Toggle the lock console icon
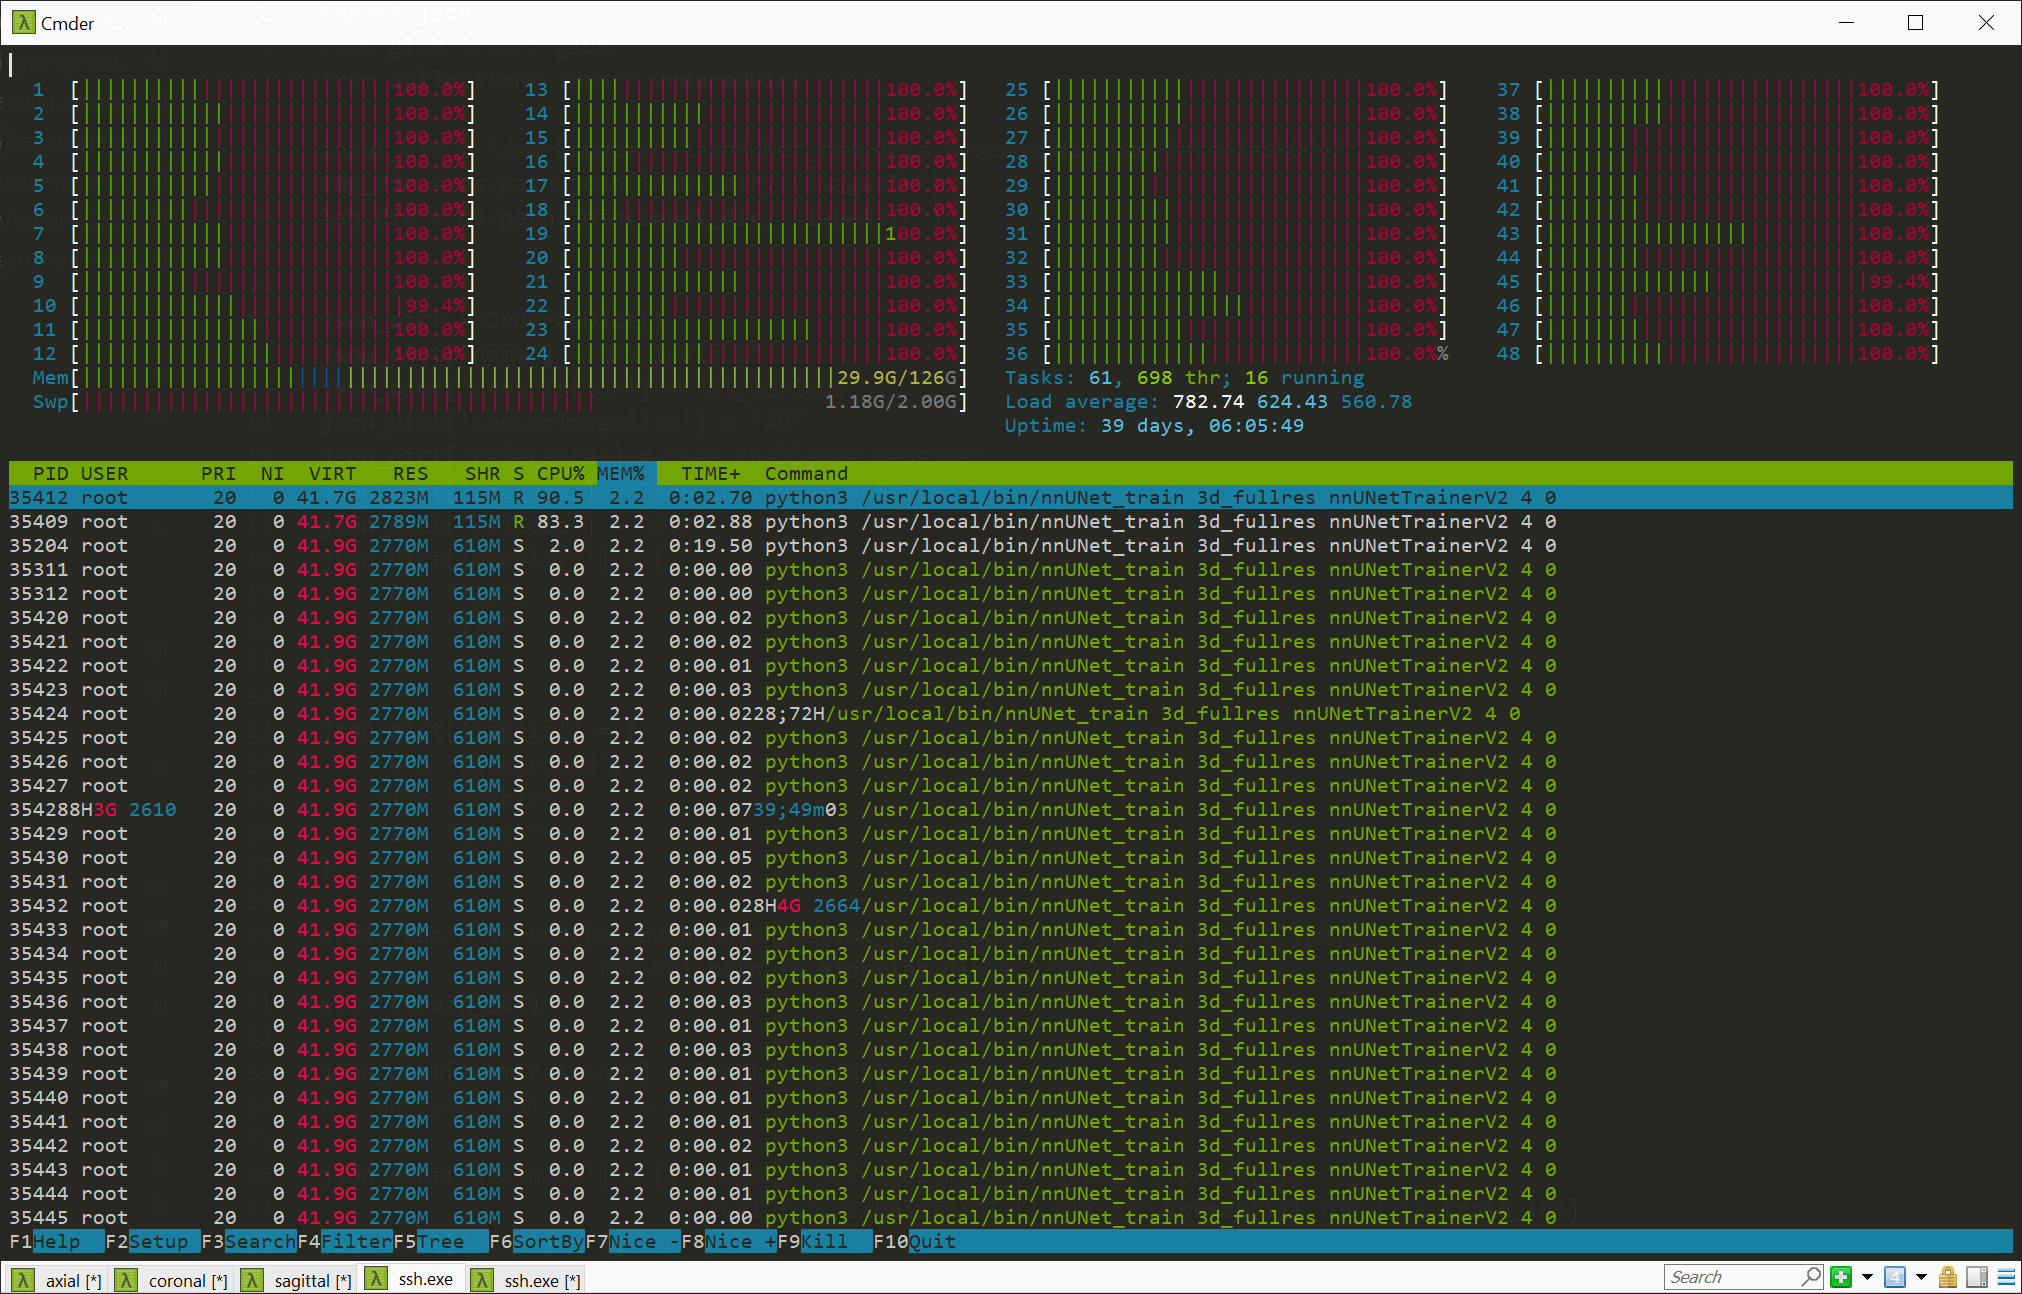2022x1294 pixels. tap(1946, 1277)
